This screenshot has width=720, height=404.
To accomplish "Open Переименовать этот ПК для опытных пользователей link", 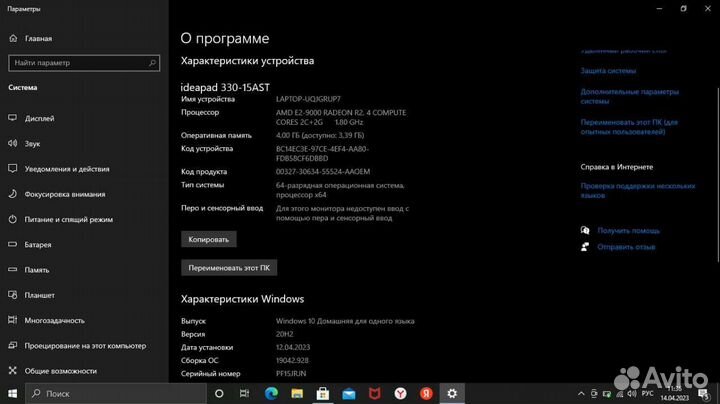I will 629,127.
